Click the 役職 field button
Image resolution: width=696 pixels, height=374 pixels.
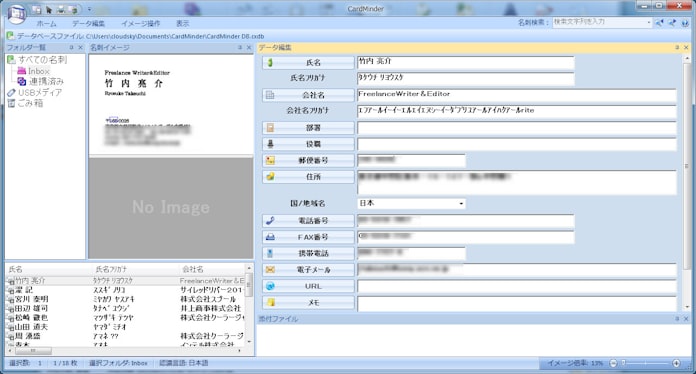pyautogui.click(x=308, y=144)
